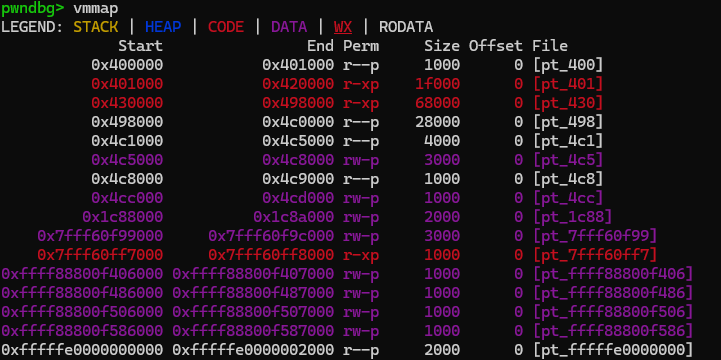The image size is (721, 360).
Task: Click the underlined WX legend label
Action: point(343,27)
